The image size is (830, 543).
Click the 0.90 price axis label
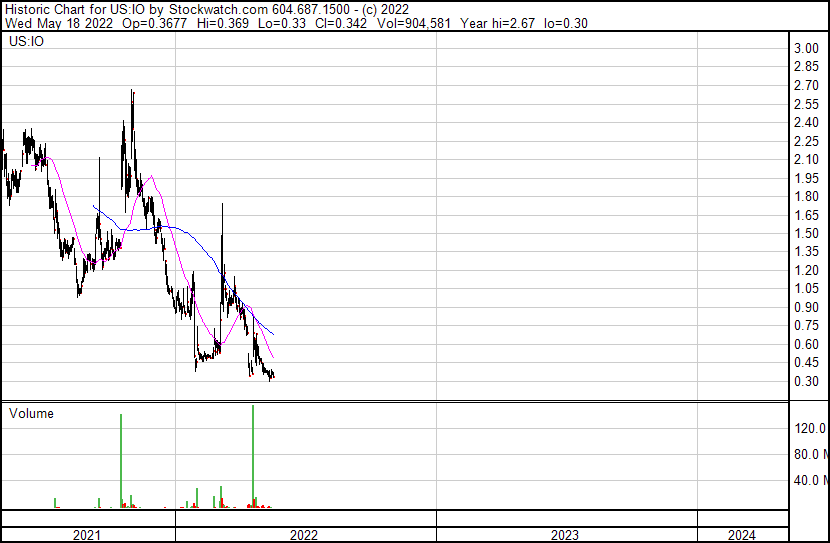tap(807, 307)
